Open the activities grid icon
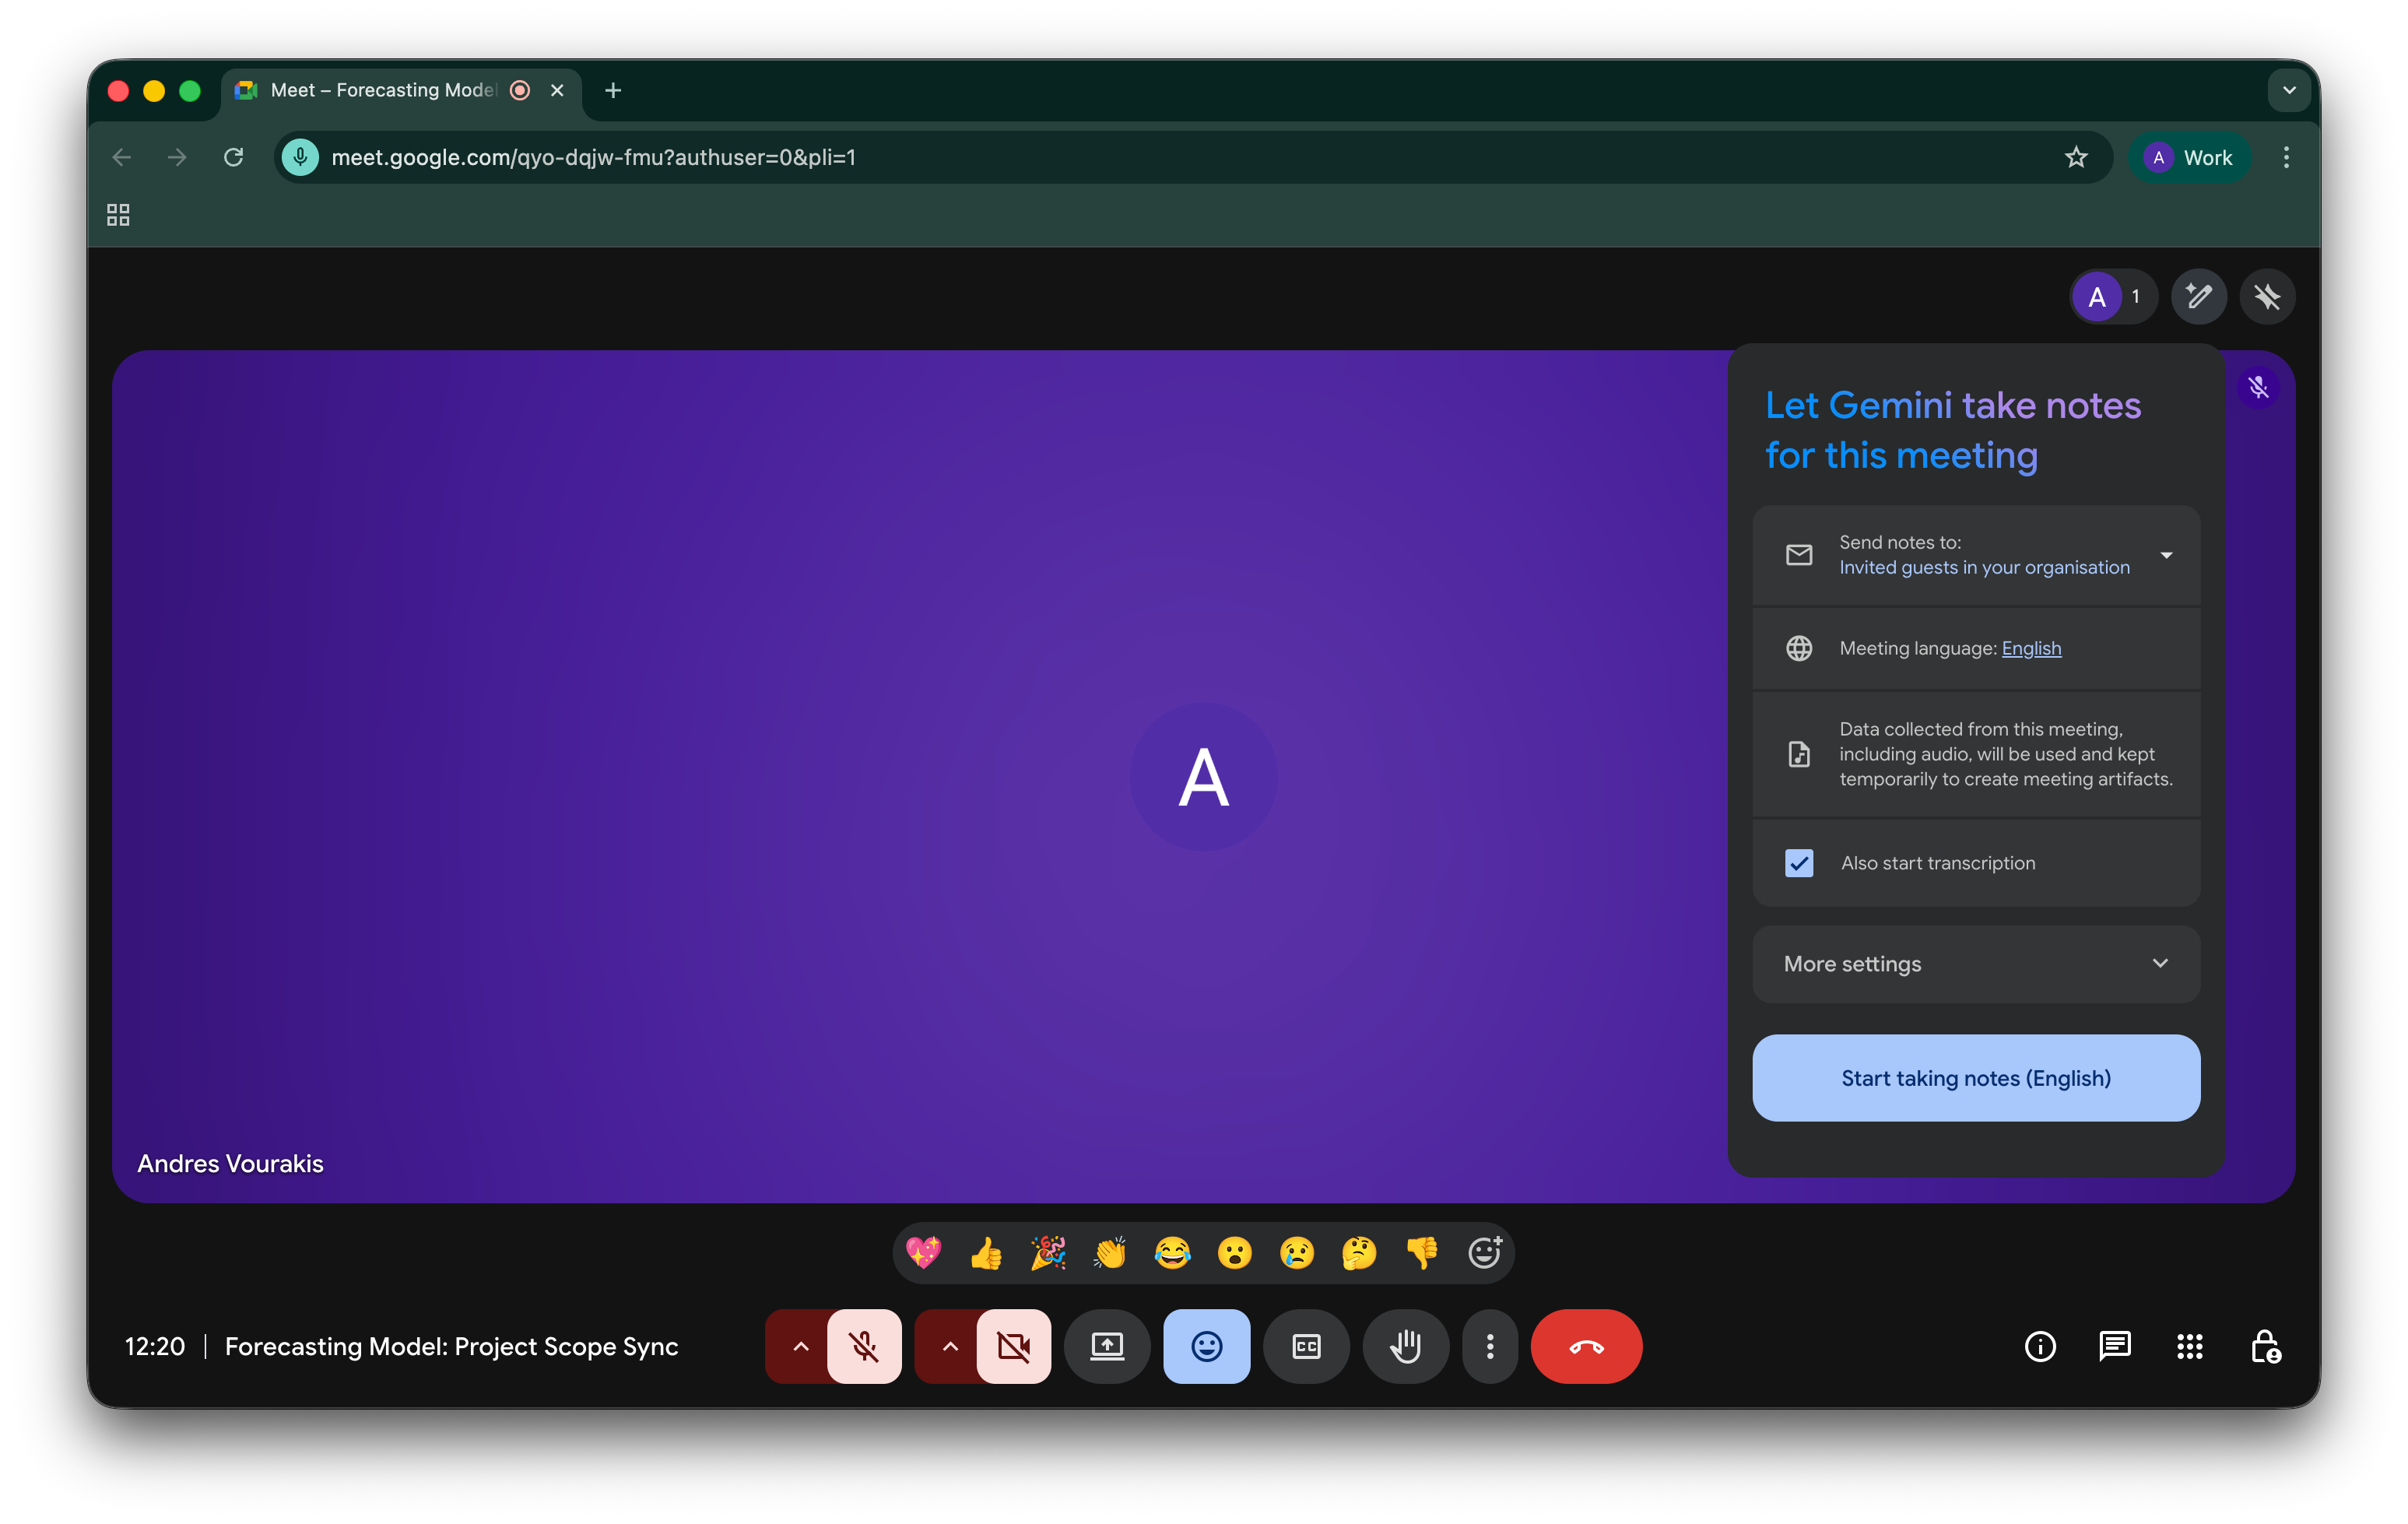The image size is (2408, 1524). [2189, 1346]
